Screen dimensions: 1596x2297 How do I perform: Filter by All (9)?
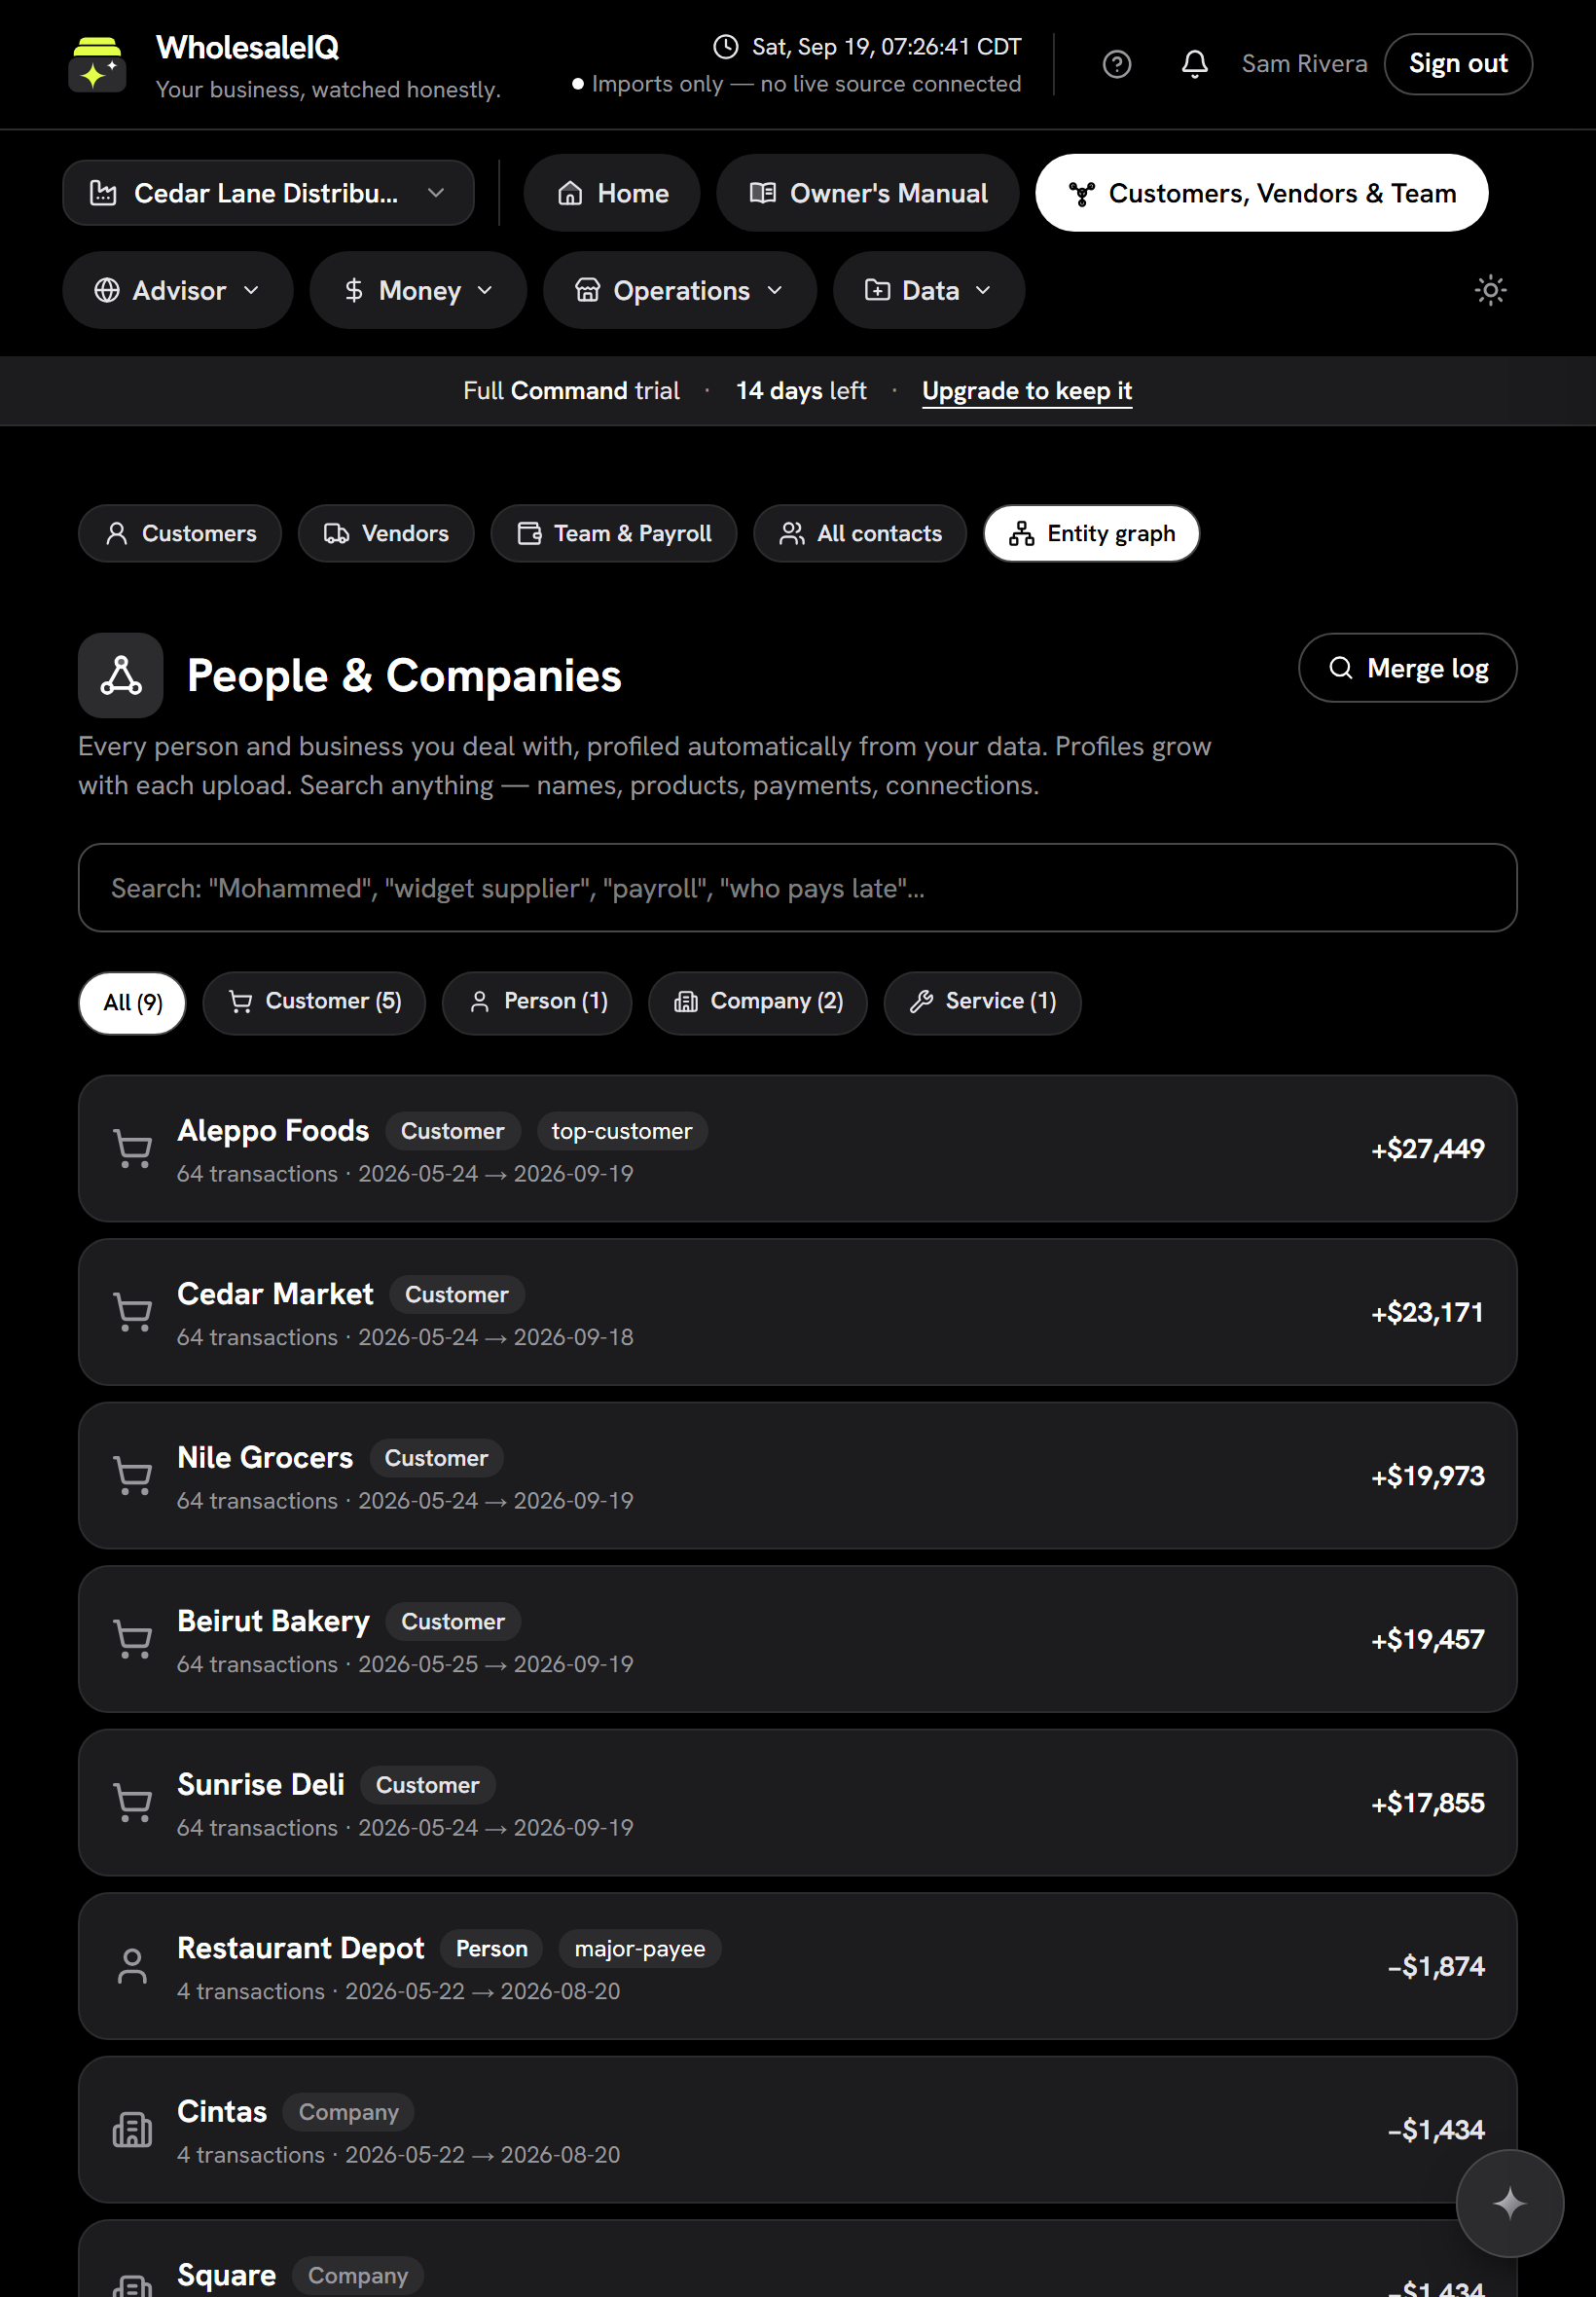coord(132,1002)
